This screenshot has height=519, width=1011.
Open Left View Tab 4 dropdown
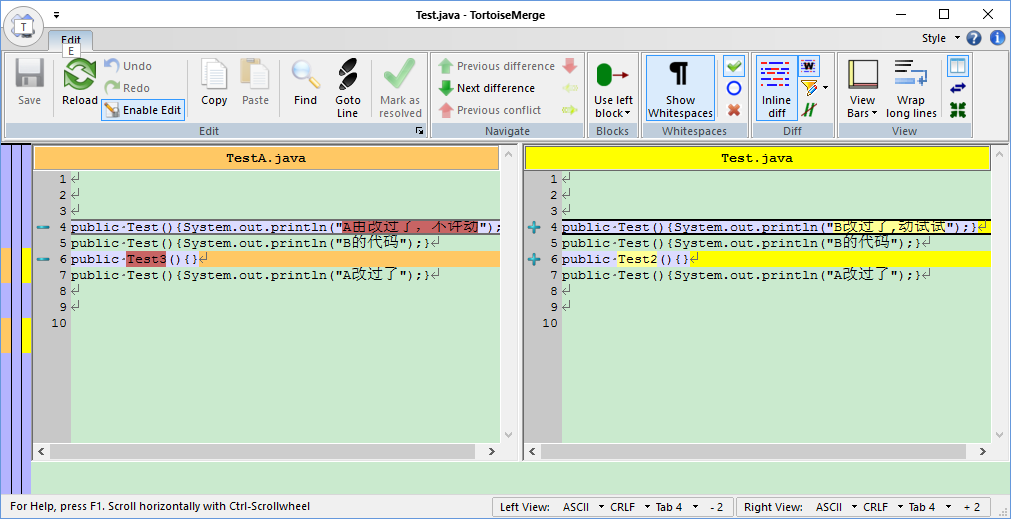tap(677, 507)
